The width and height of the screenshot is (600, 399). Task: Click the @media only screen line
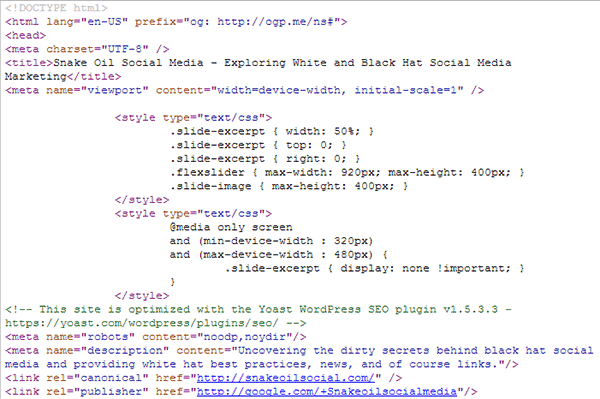point(231,228)
